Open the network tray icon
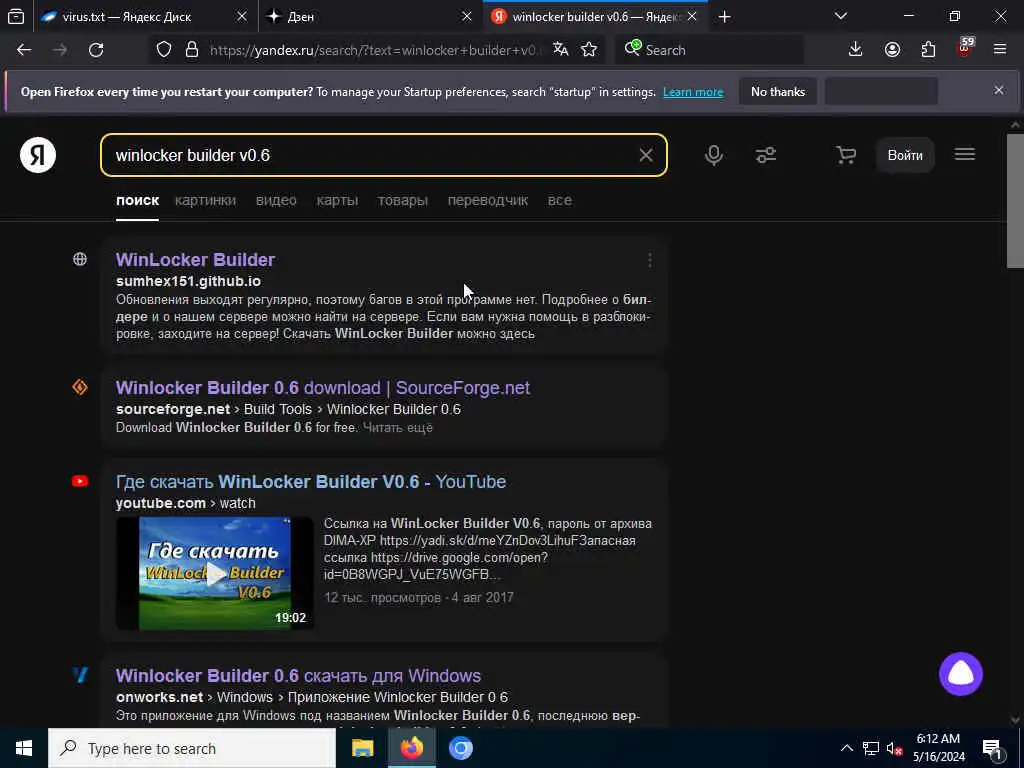The image size is (1024, 768). (871, 749)
